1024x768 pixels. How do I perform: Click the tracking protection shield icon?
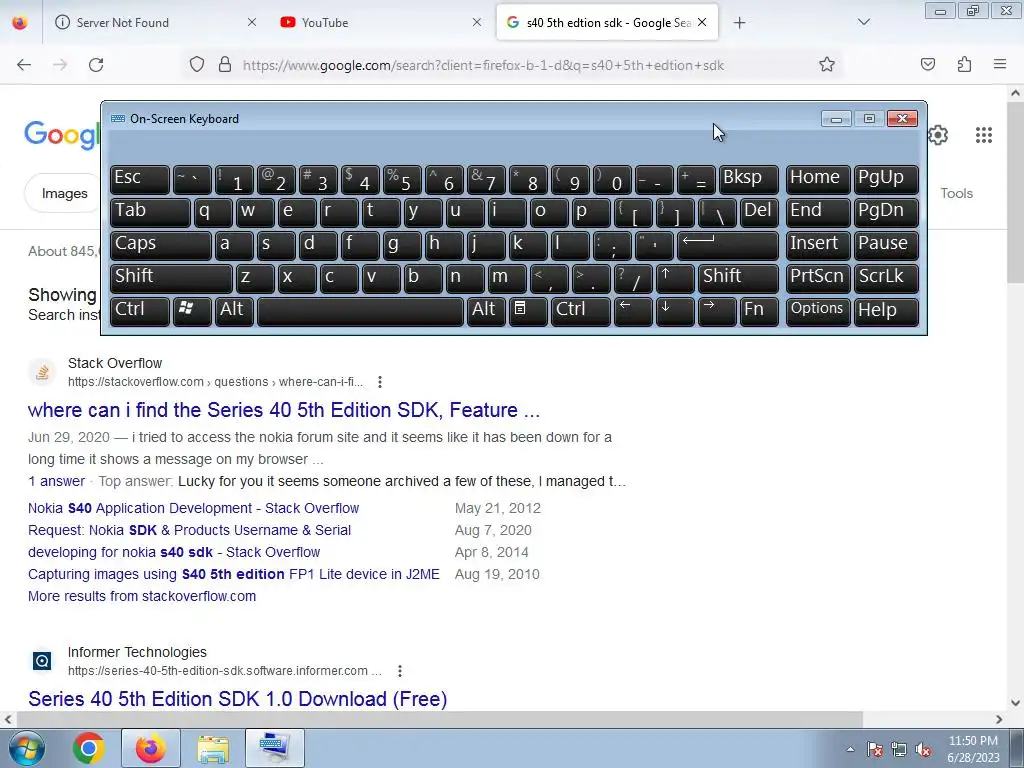(x=197, y=65)
